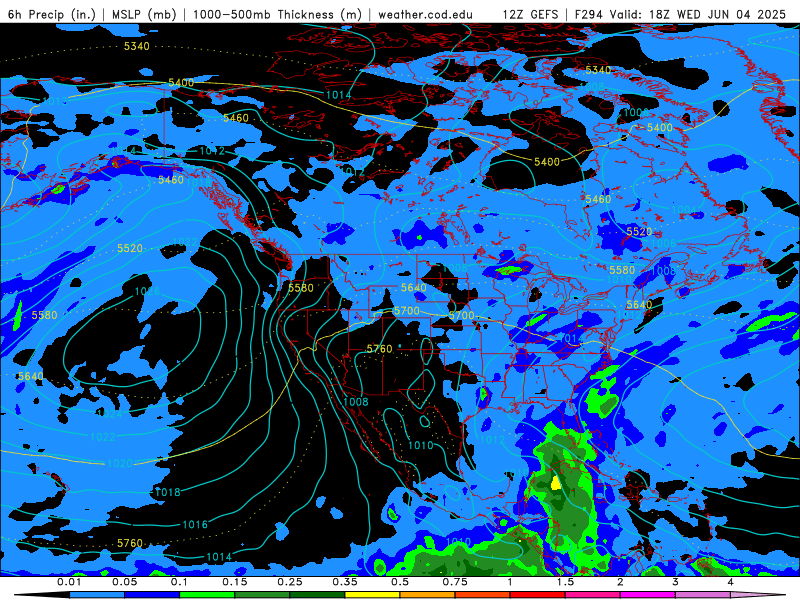Click the 'weather.cod.edu' text in header
Image resolution: width=800 pixels, height=600 pixels.
click(x=425, y=14)
